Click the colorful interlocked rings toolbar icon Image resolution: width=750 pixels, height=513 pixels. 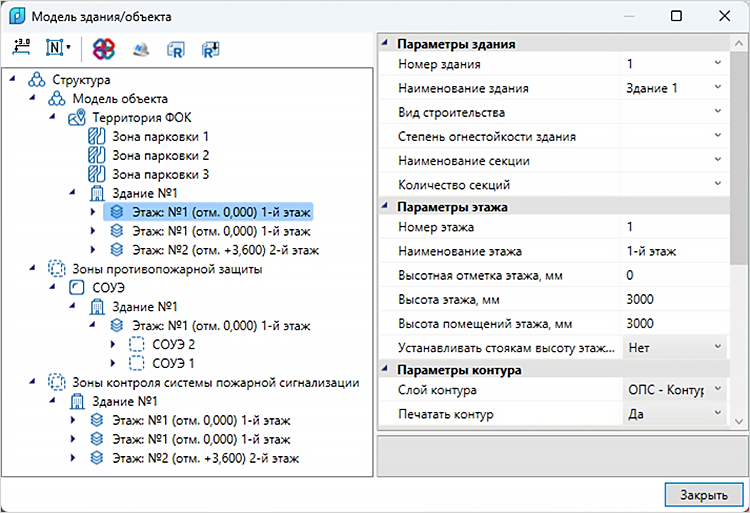104,49
